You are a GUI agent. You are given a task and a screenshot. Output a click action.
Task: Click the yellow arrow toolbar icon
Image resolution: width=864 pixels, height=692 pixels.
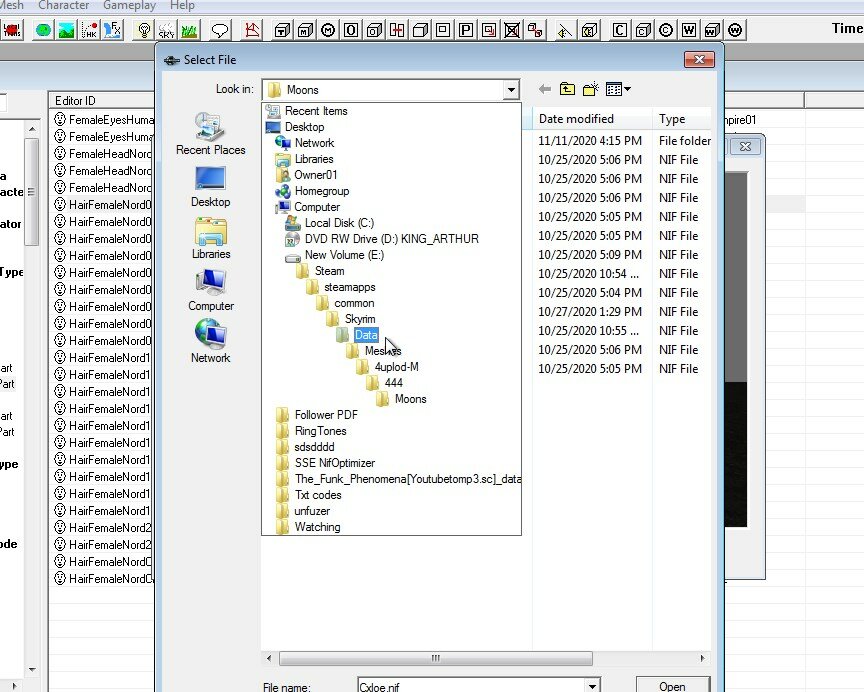coord(564,30)
